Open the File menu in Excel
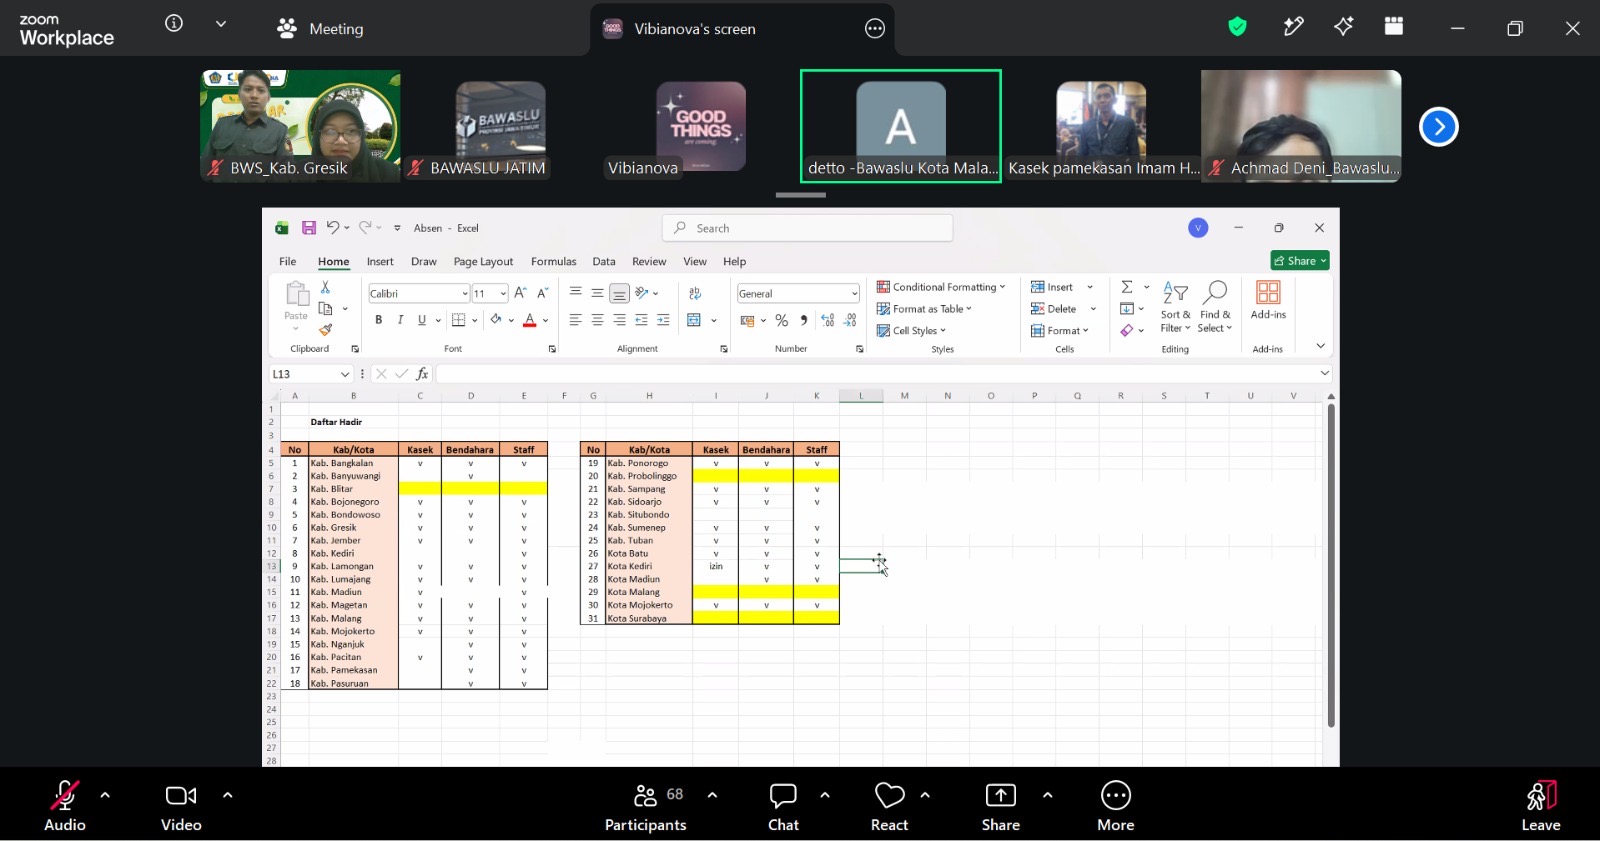Viewport: 1600px width, 841px height. (x=288, y=262)
